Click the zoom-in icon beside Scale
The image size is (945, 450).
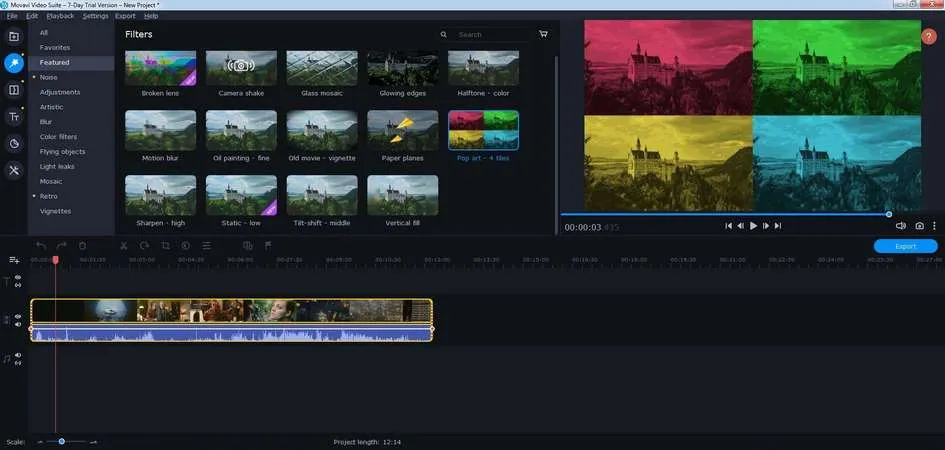93,442
